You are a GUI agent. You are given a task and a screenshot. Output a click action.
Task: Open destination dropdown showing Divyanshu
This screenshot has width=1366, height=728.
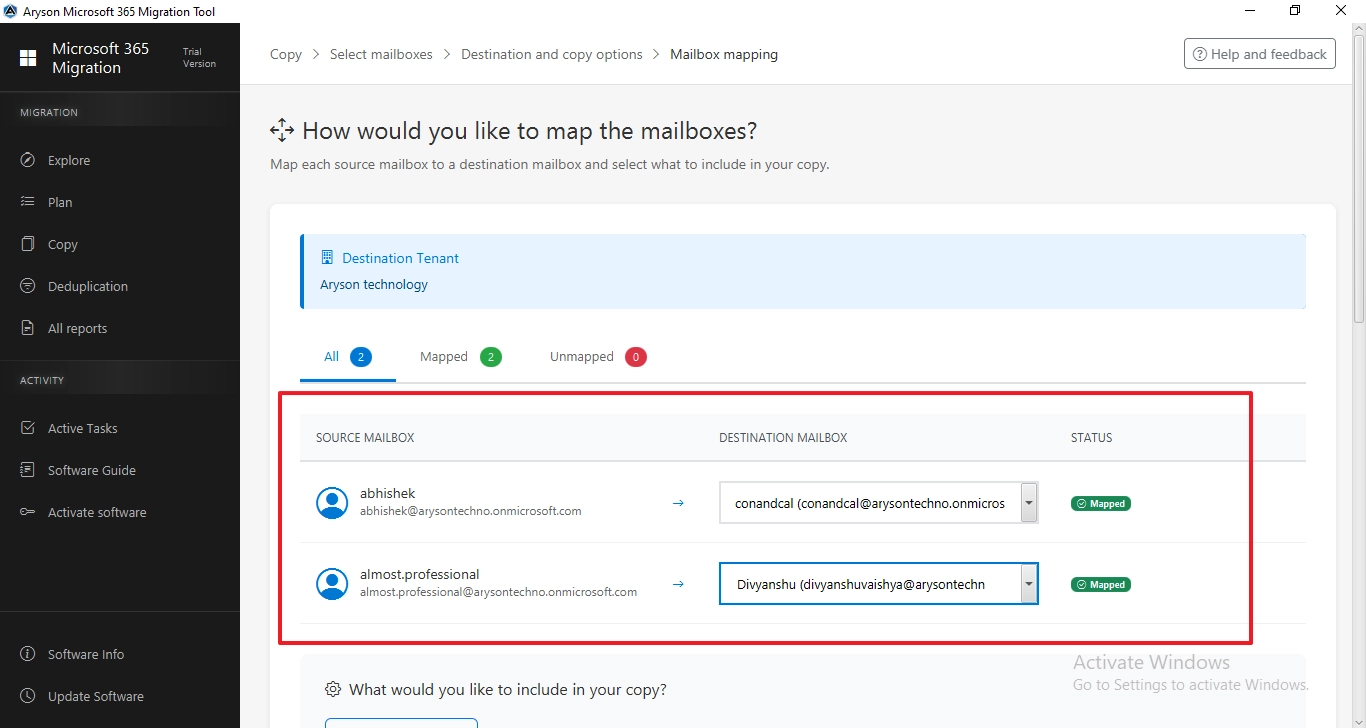878,584
